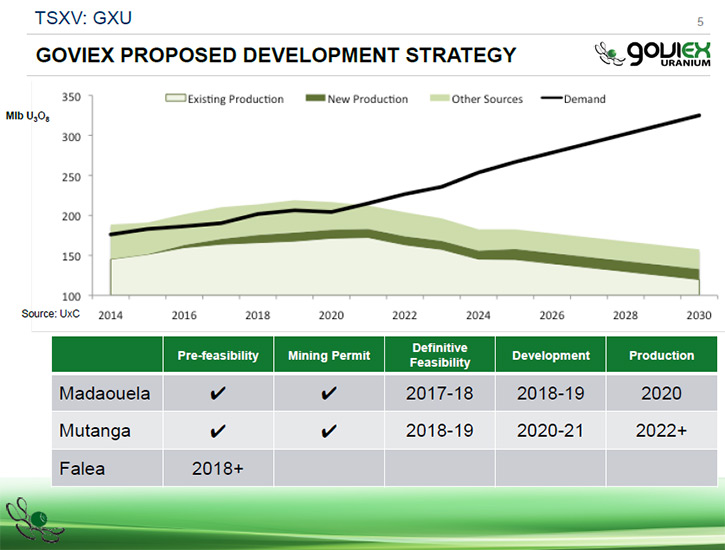Select the Mining Permit column header

329,355
